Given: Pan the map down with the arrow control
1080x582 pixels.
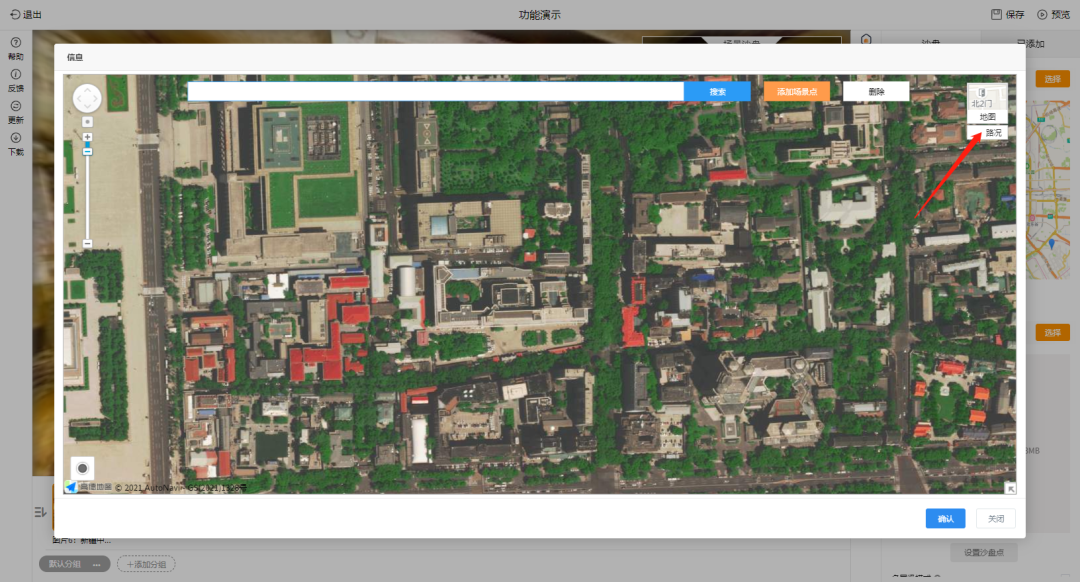Looking at the screenshot, I should click(87, 108).
